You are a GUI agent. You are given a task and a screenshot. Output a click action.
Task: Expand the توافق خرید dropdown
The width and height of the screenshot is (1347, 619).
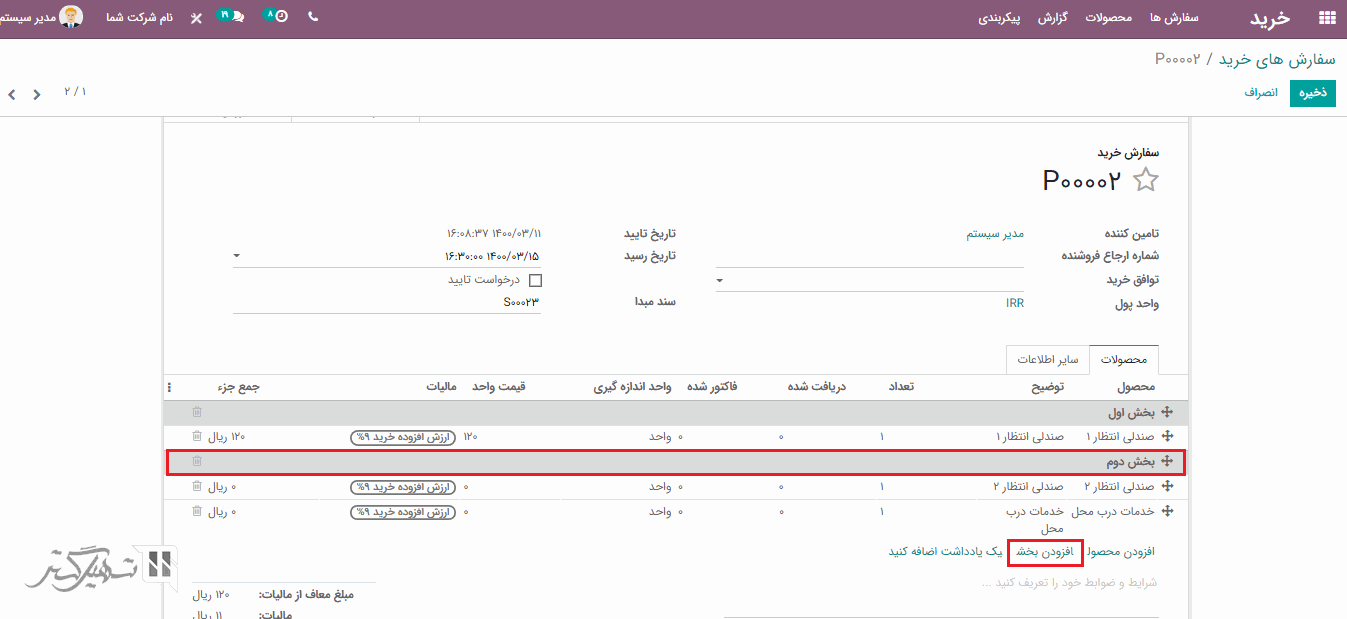click(x=720, y=281)
